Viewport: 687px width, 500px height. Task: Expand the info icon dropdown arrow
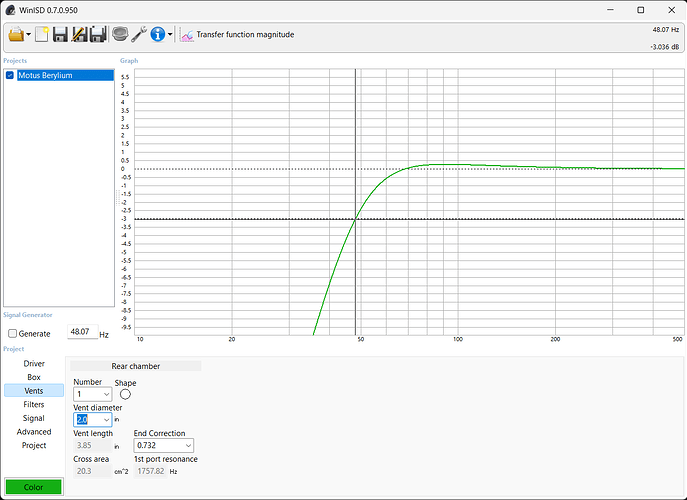pyautogui.click(x=170, y=34)
